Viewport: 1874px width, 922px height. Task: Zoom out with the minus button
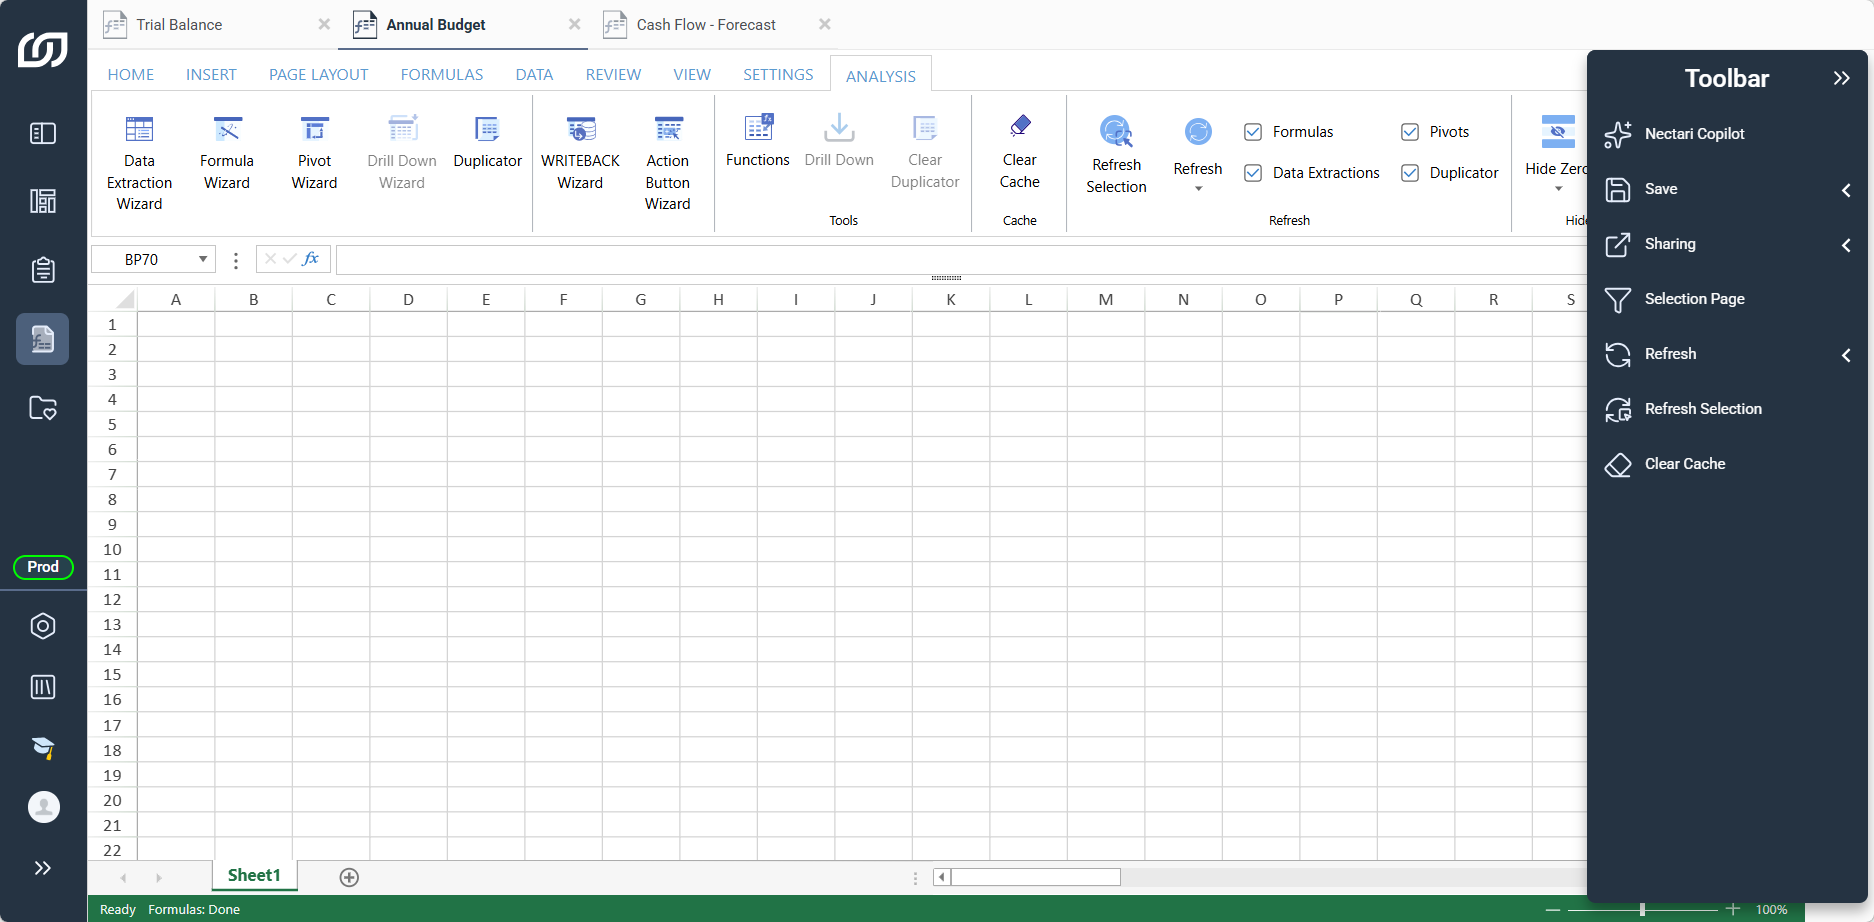tap(1552, 910)
